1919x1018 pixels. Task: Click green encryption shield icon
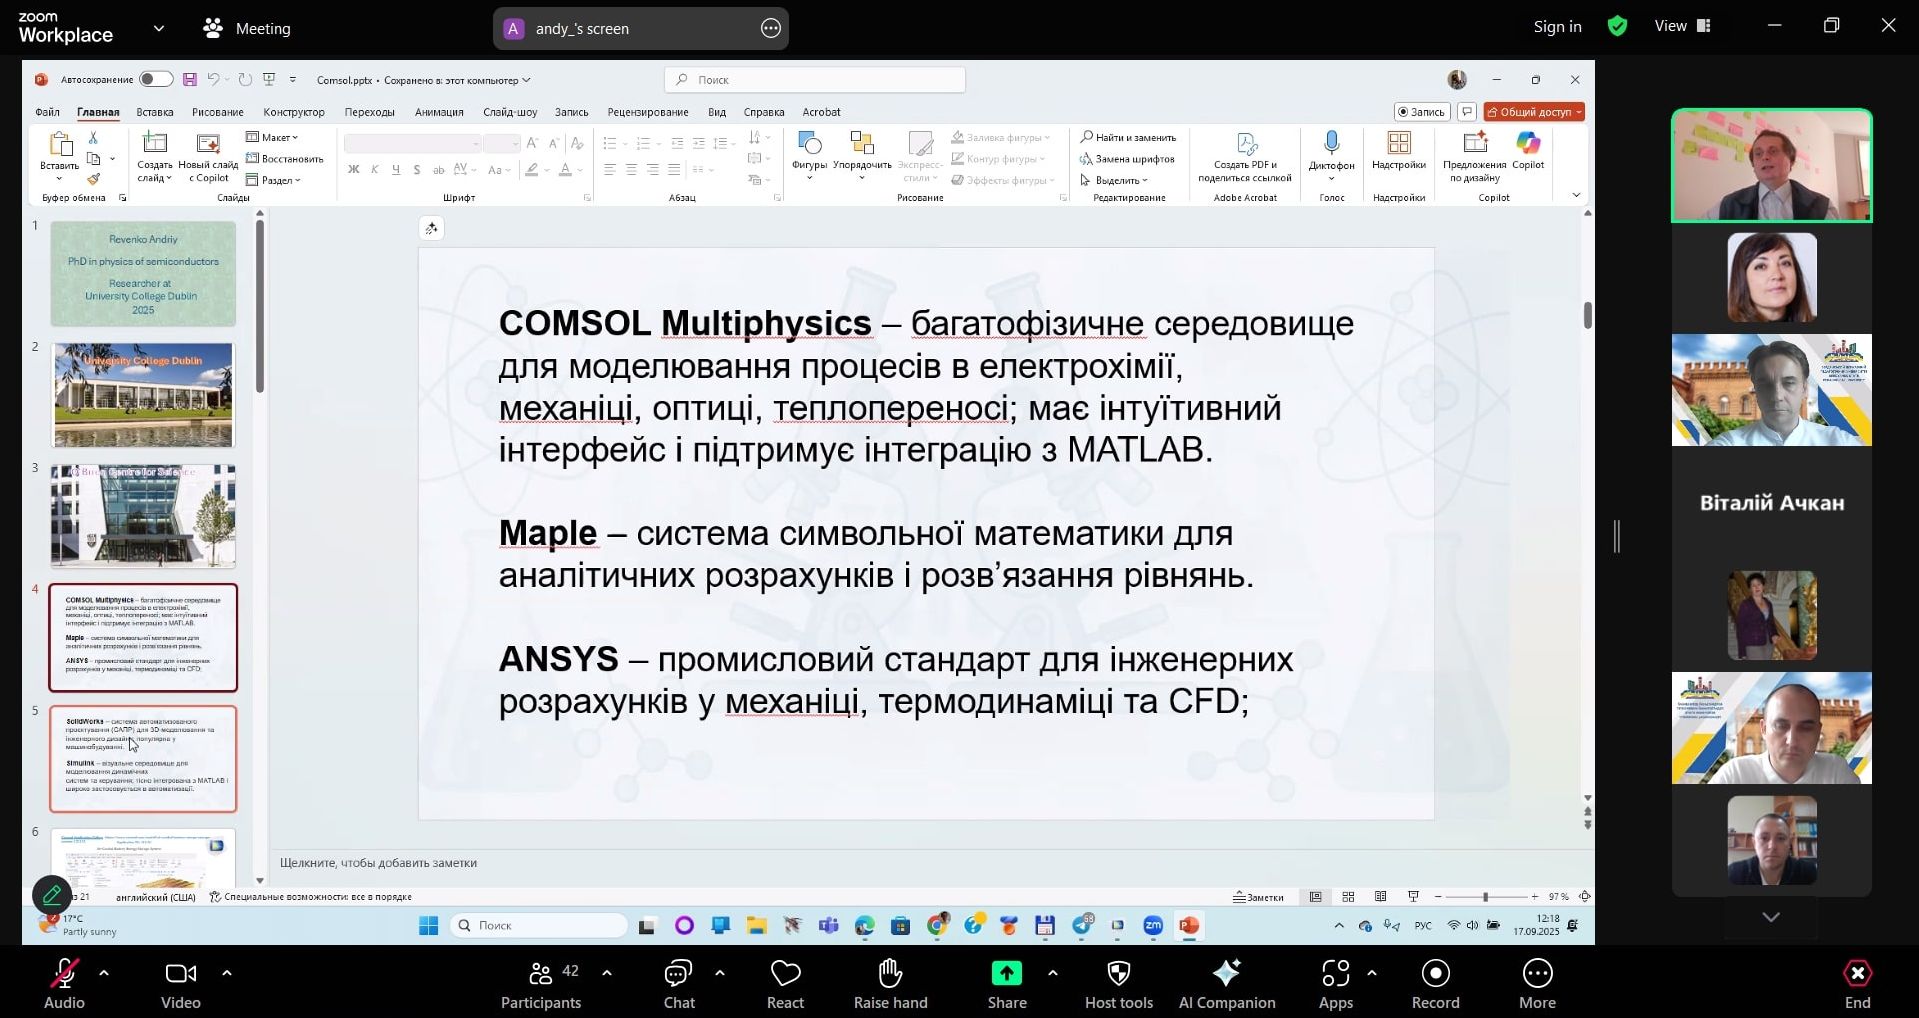click(x=1617, y=27)
